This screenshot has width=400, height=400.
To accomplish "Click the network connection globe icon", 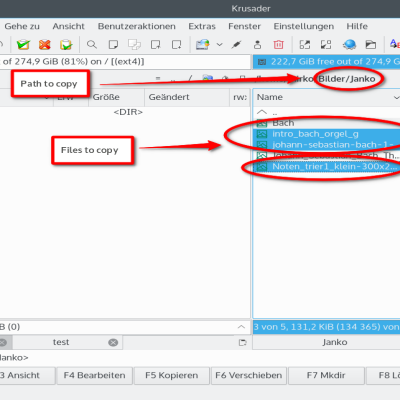I will 203,44.
